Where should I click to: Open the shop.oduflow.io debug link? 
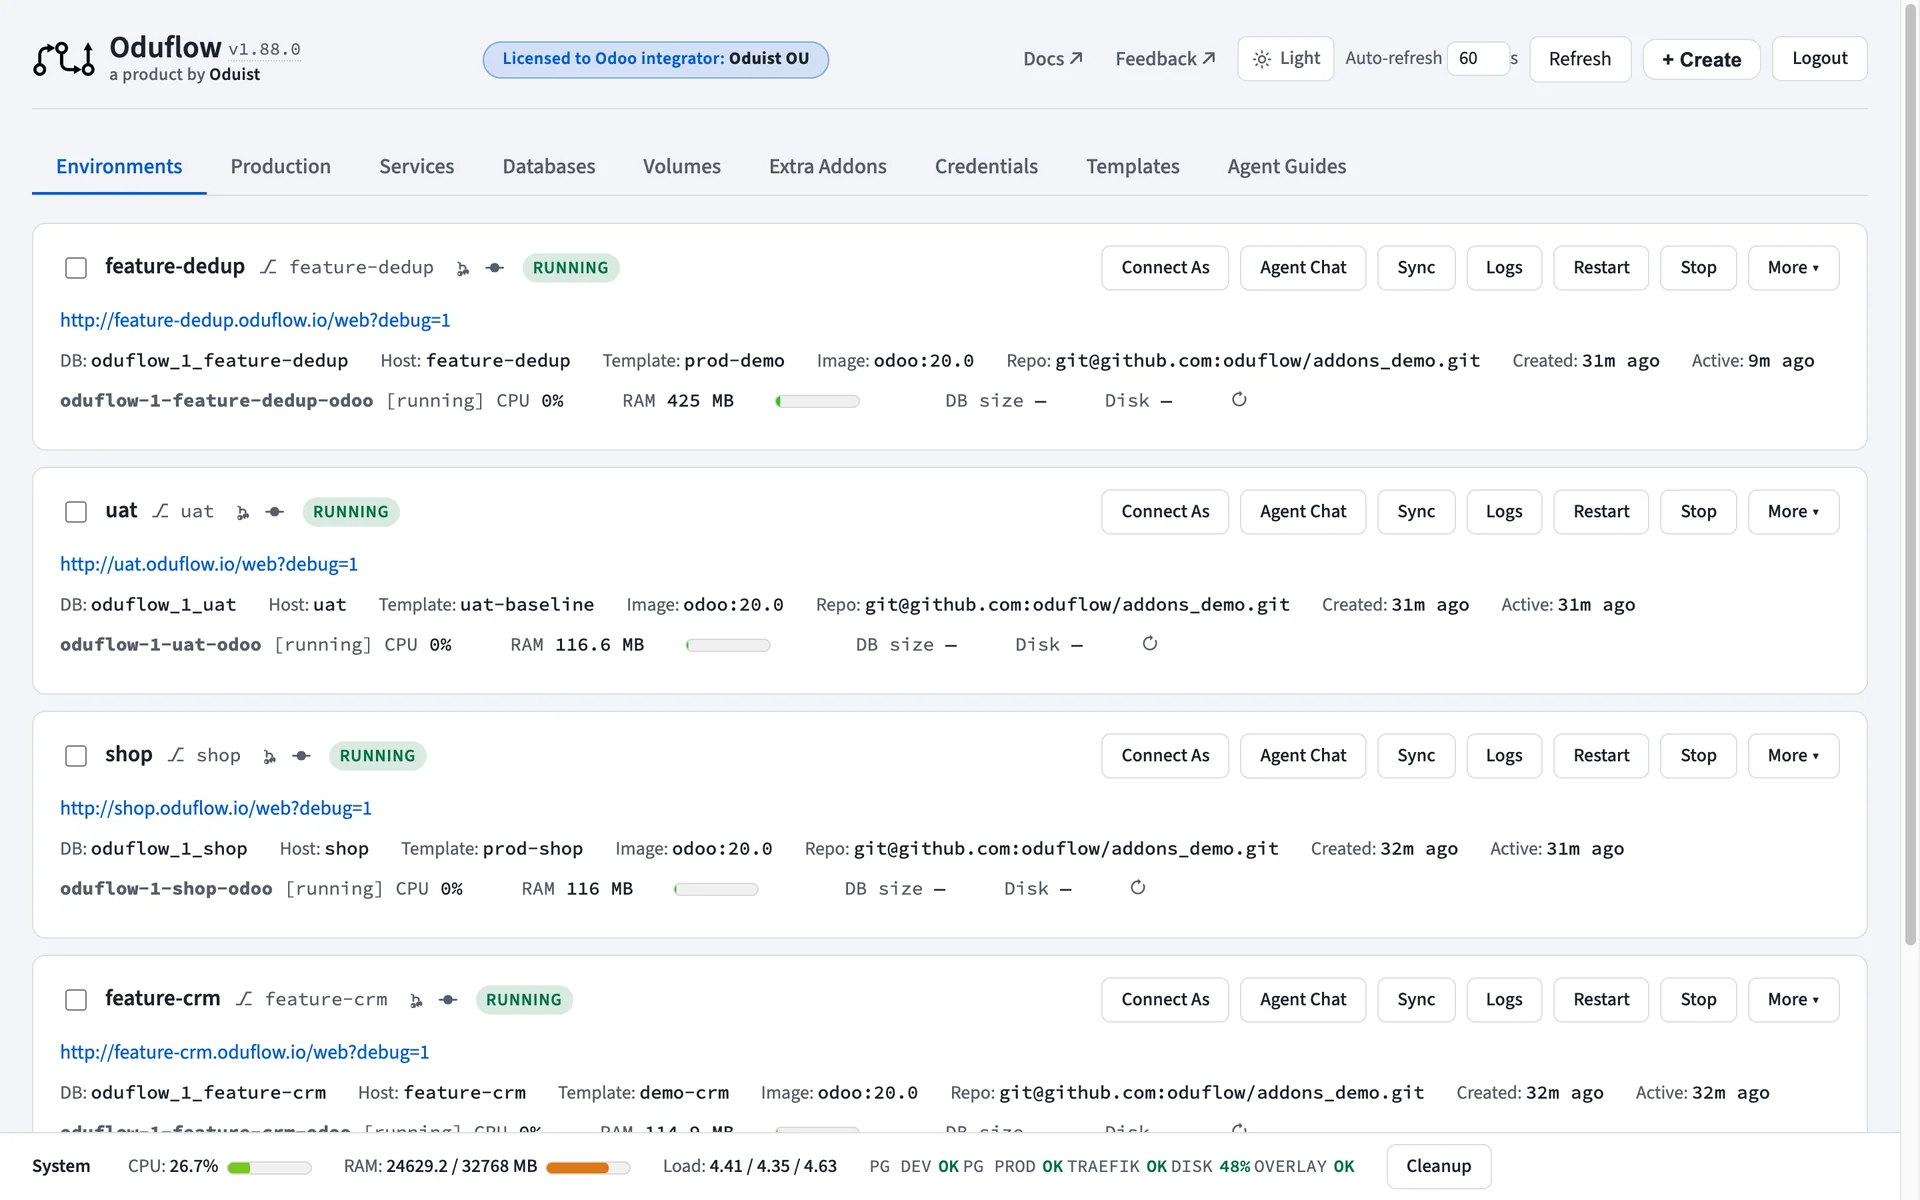click(x=216, y=808)
